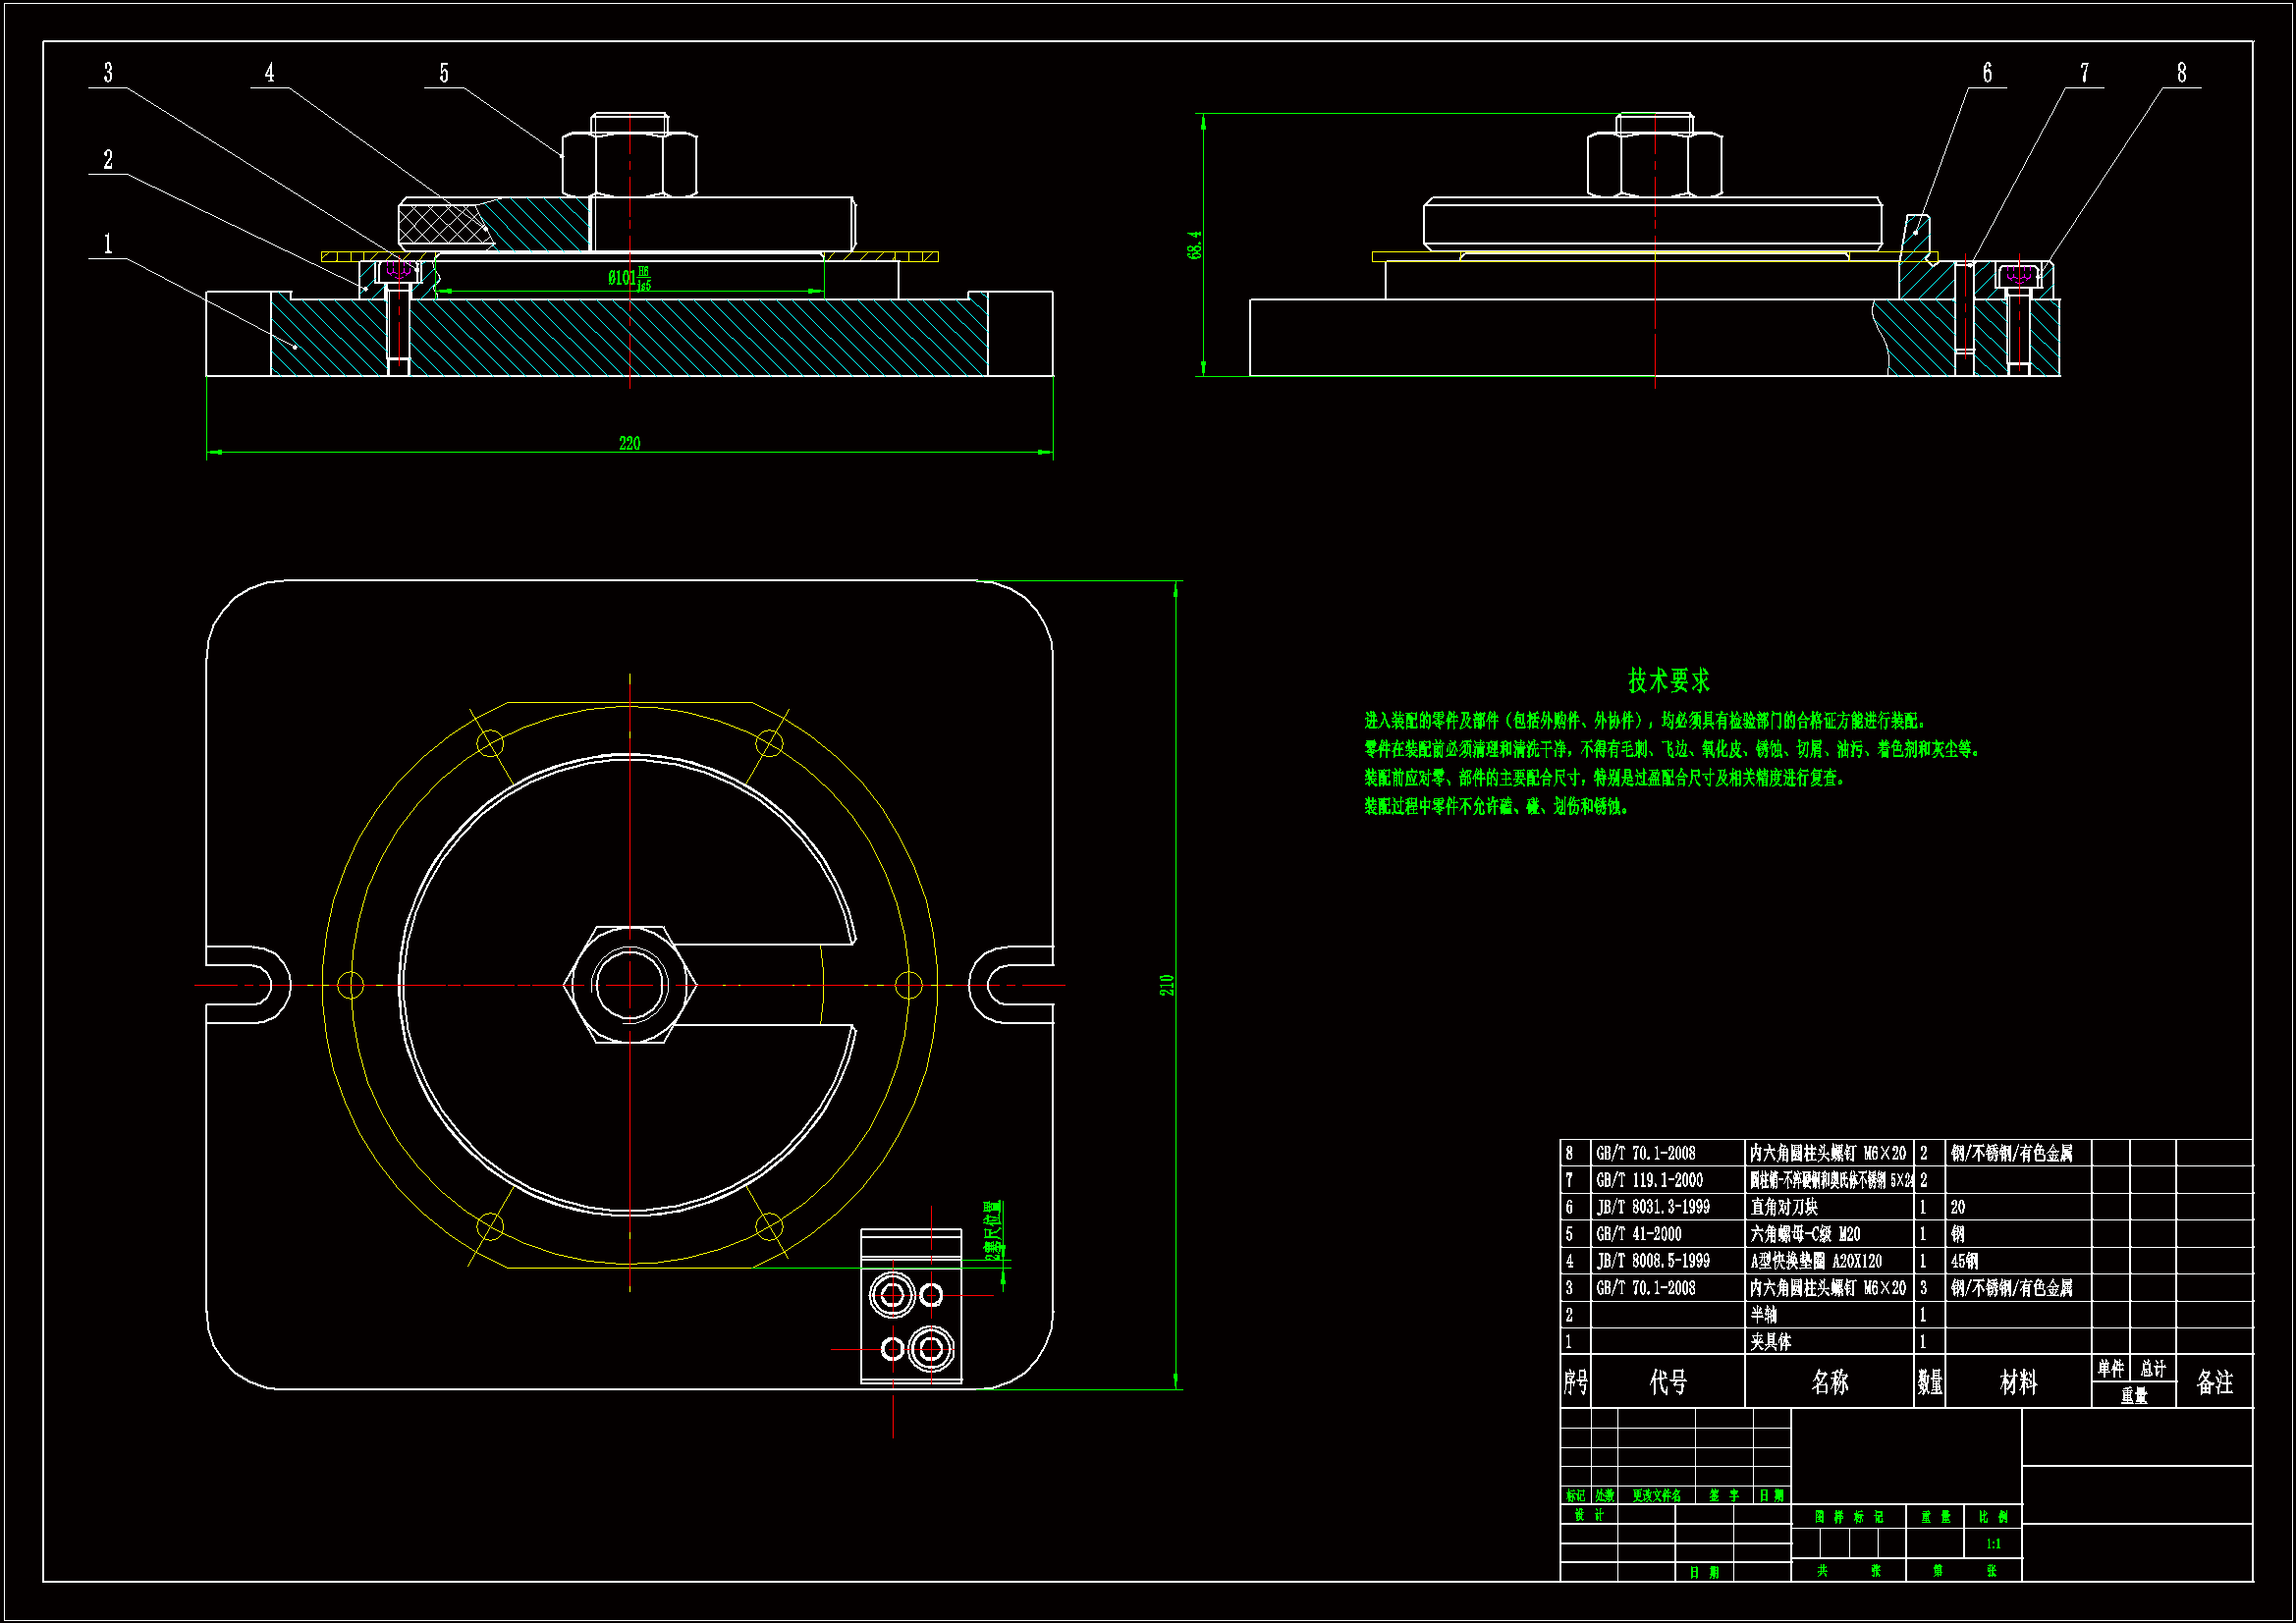Click part balloon number 8 label
2296x1623 pixels.
pyautogui.click(x=2181, y=73)
